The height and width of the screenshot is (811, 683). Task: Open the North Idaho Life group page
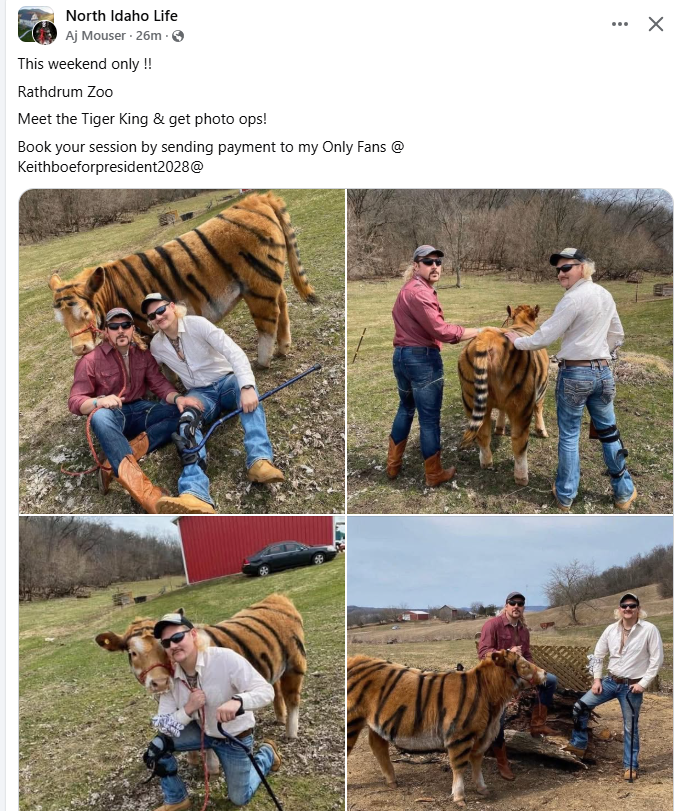pyautogui.click(x=122, y=16)
